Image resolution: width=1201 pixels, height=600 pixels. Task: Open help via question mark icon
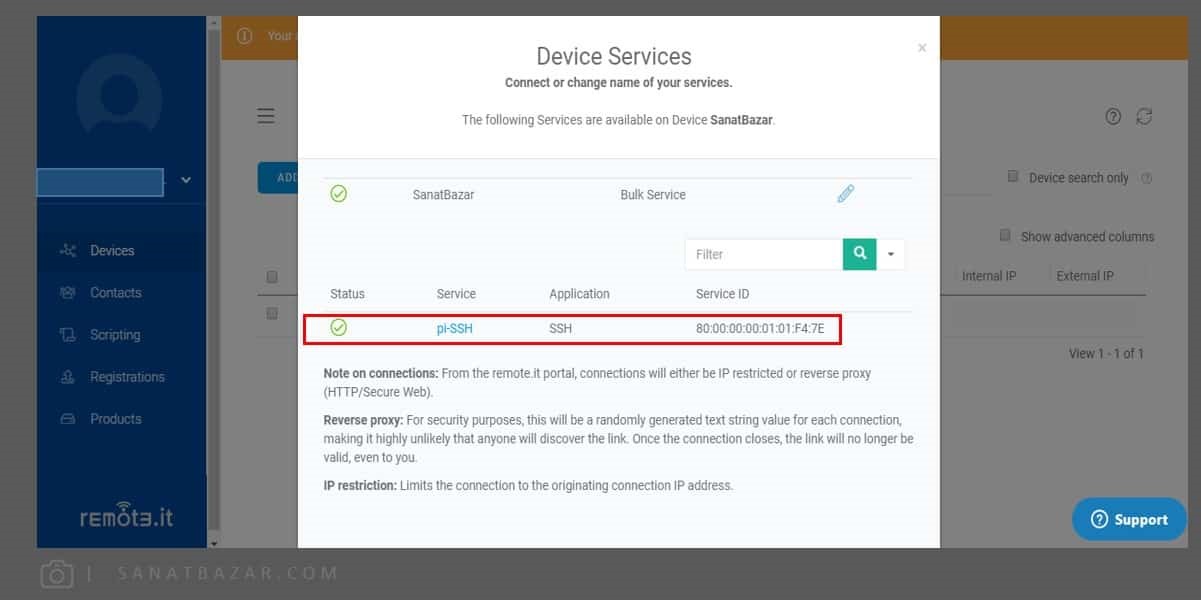(x=1113, y=117)
